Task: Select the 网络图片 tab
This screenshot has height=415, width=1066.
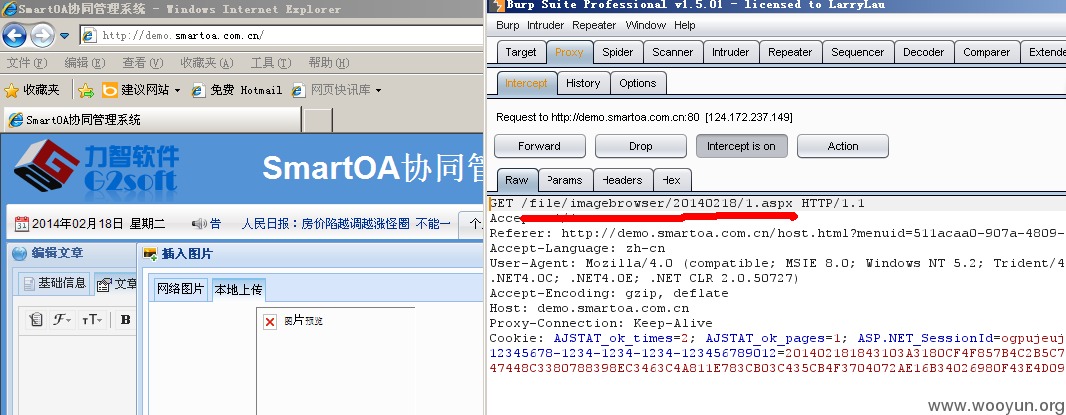Action: (x=180, y=289)
